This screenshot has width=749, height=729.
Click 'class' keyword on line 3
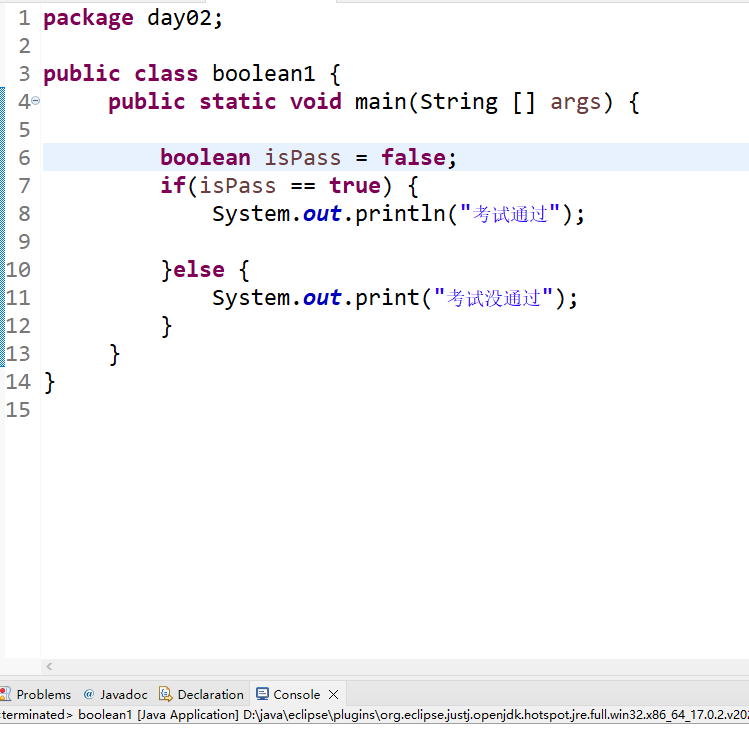[166, 74]
